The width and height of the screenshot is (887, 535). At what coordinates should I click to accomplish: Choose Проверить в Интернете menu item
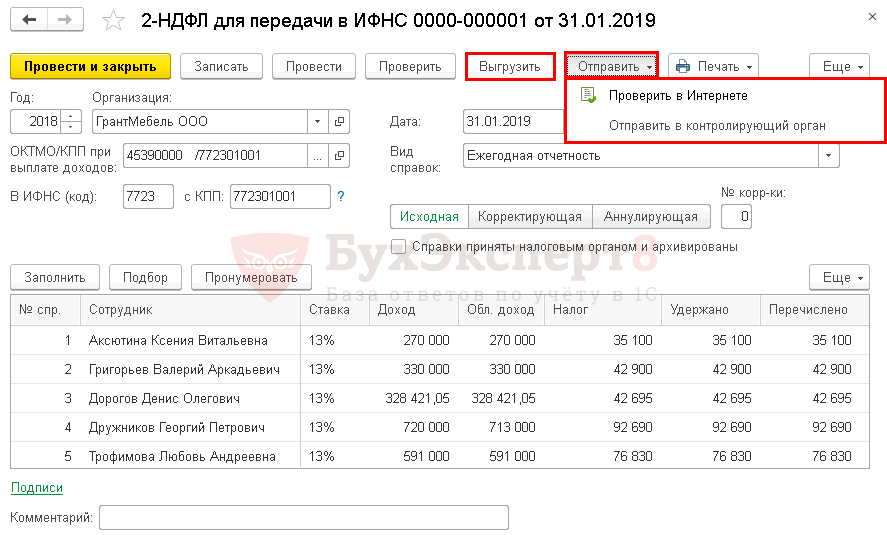[678, 96]
